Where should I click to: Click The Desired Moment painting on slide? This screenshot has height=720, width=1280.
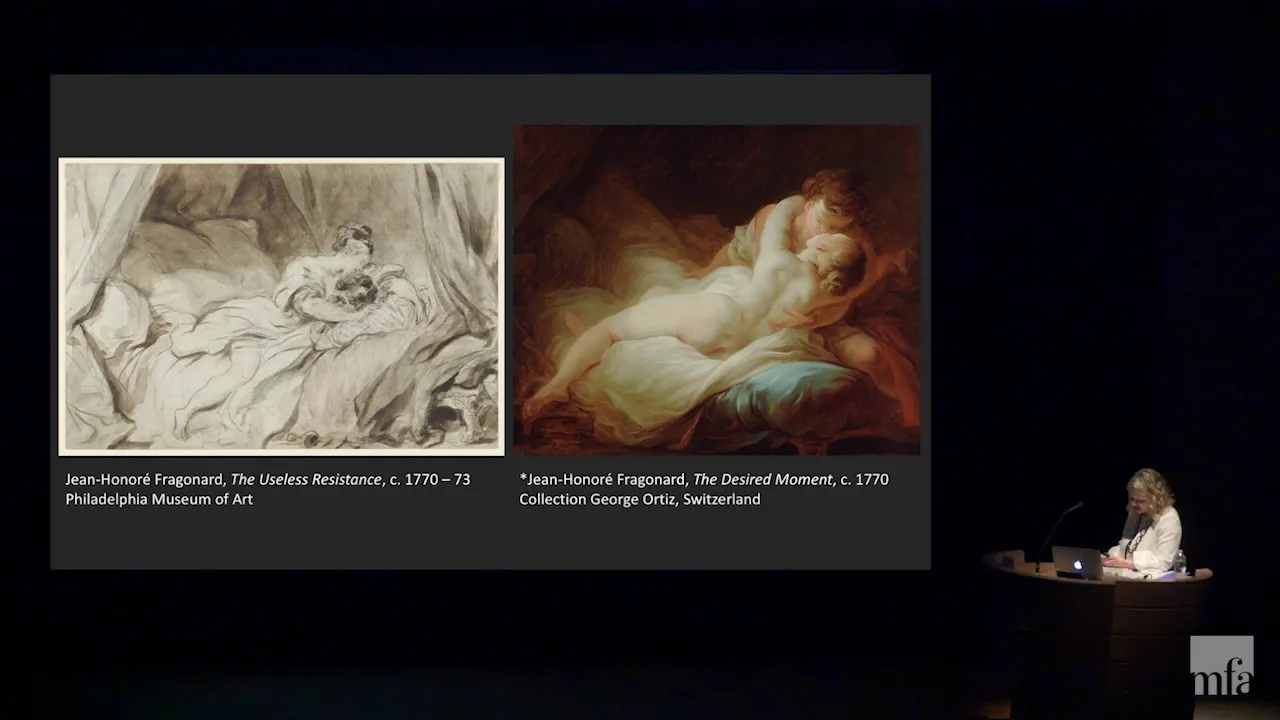717,289
